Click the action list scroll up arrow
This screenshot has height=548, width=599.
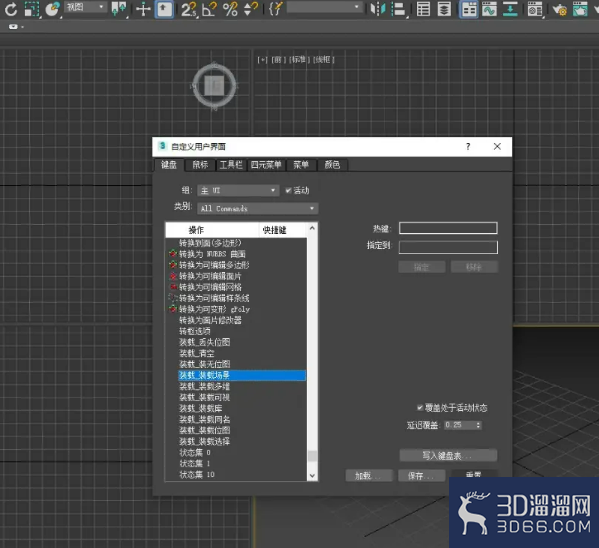click(x=312, y=228)
